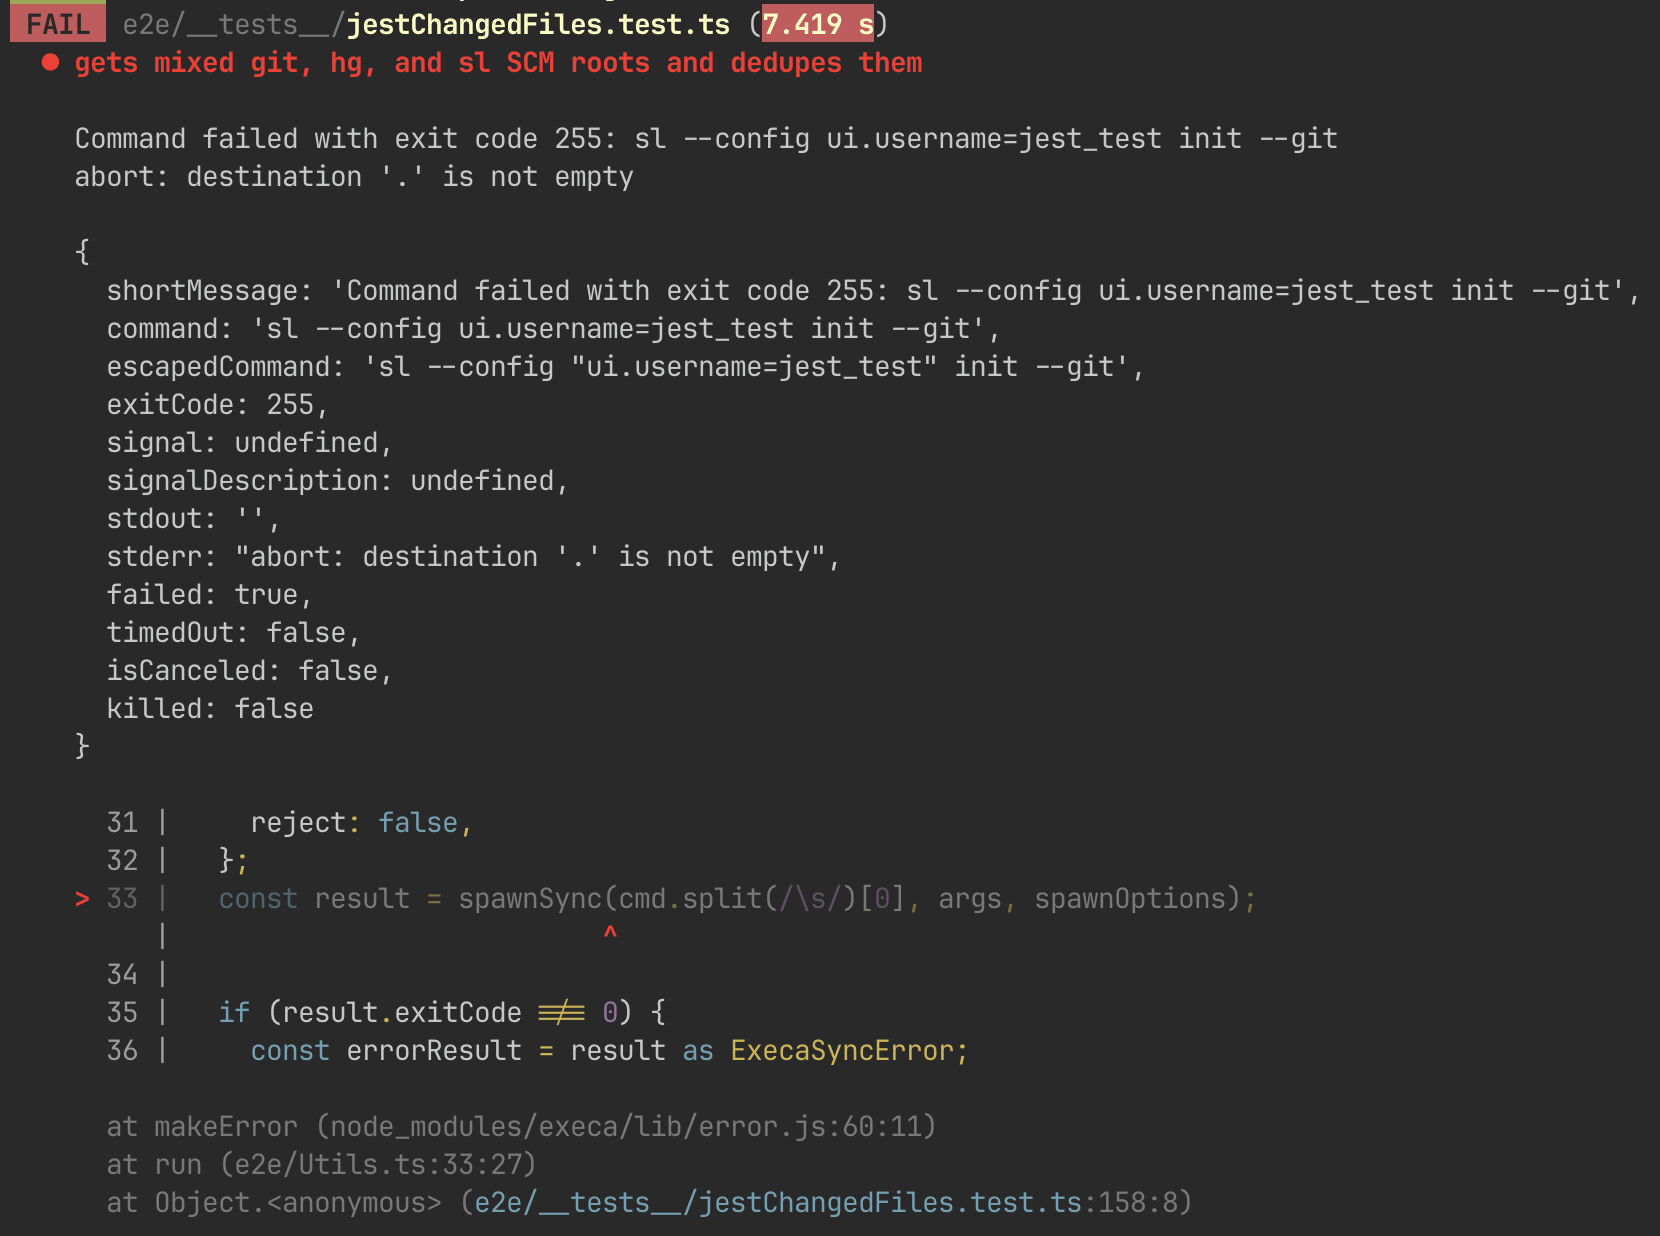Click the line number 31 in the code frame

coord(122,823)
